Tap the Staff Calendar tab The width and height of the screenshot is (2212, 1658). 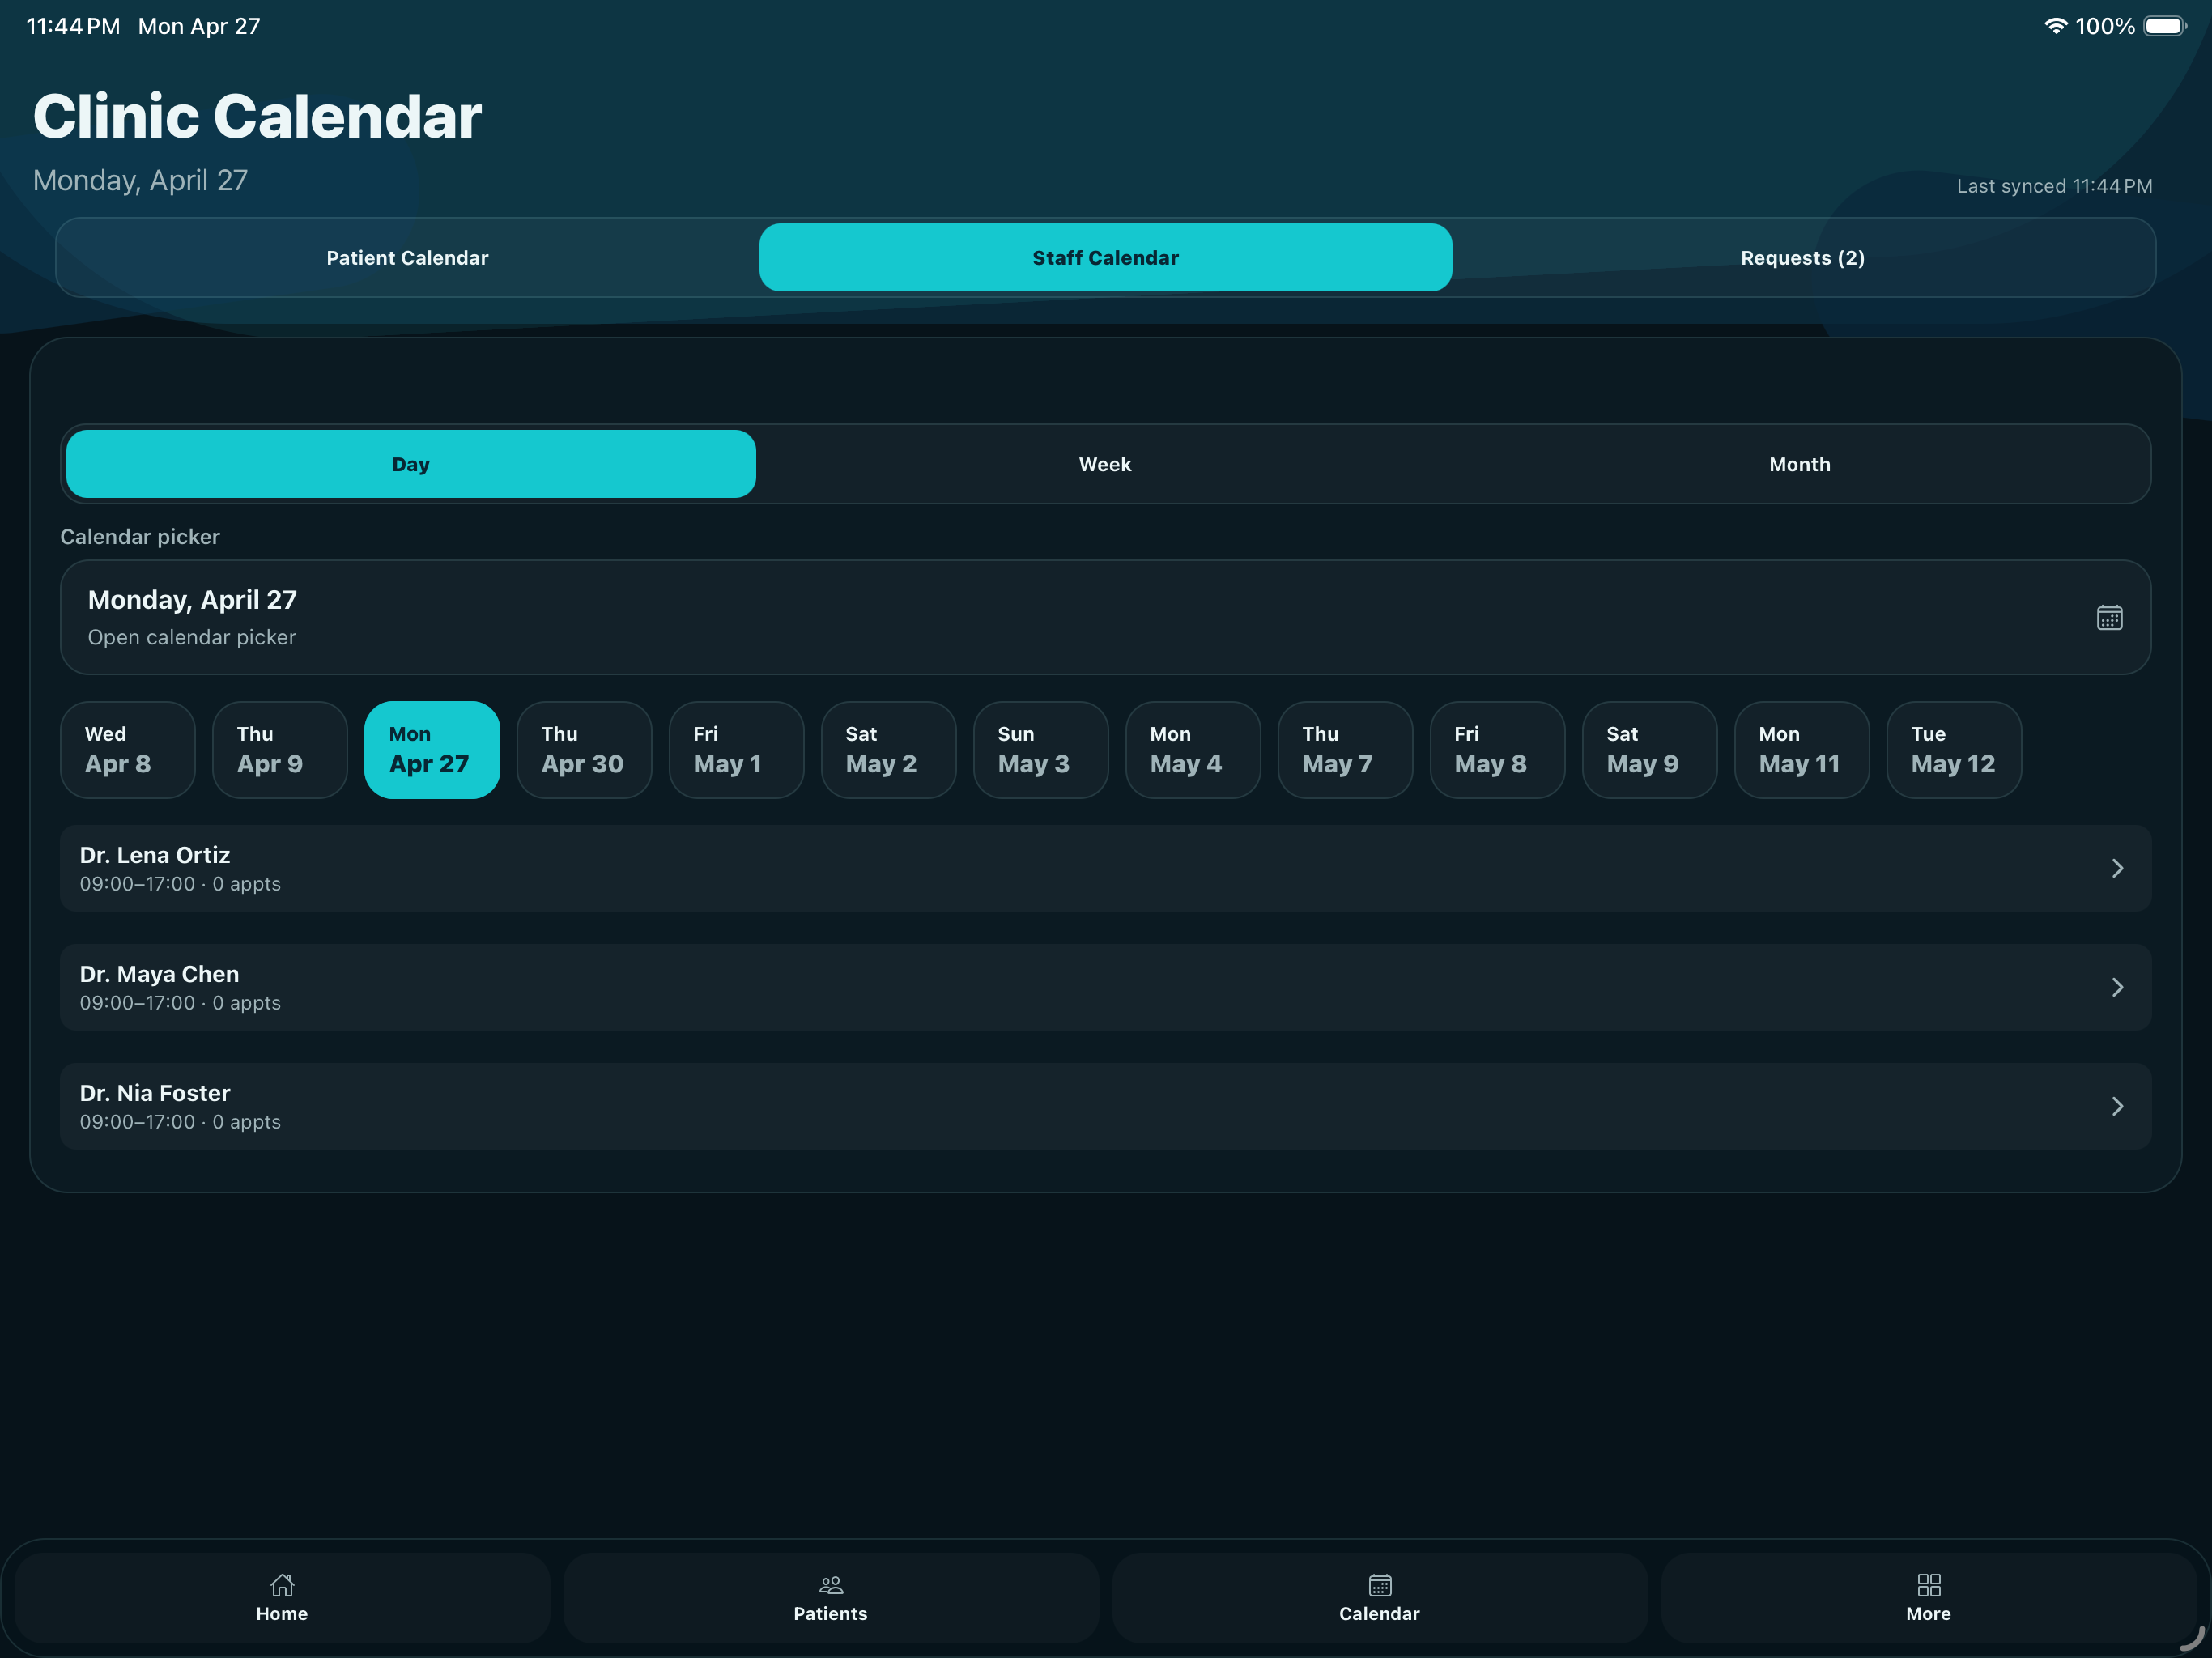point(1104,257)
